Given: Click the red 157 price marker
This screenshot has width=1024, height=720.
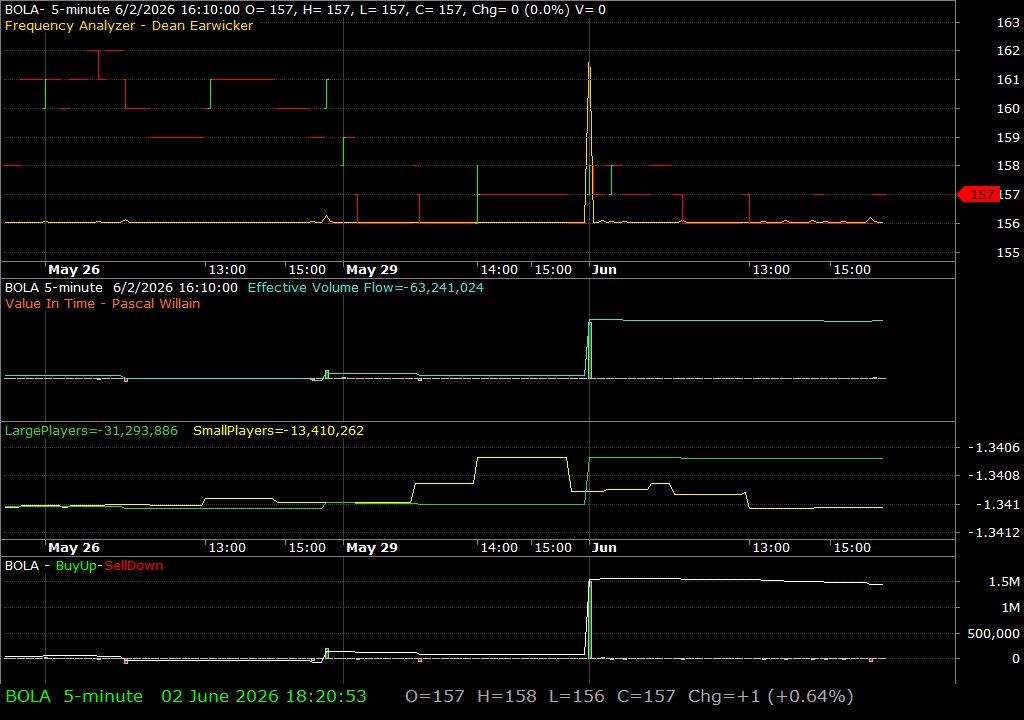Looking at the screenshot, I should pyautogui.click(x=978, y=195).
